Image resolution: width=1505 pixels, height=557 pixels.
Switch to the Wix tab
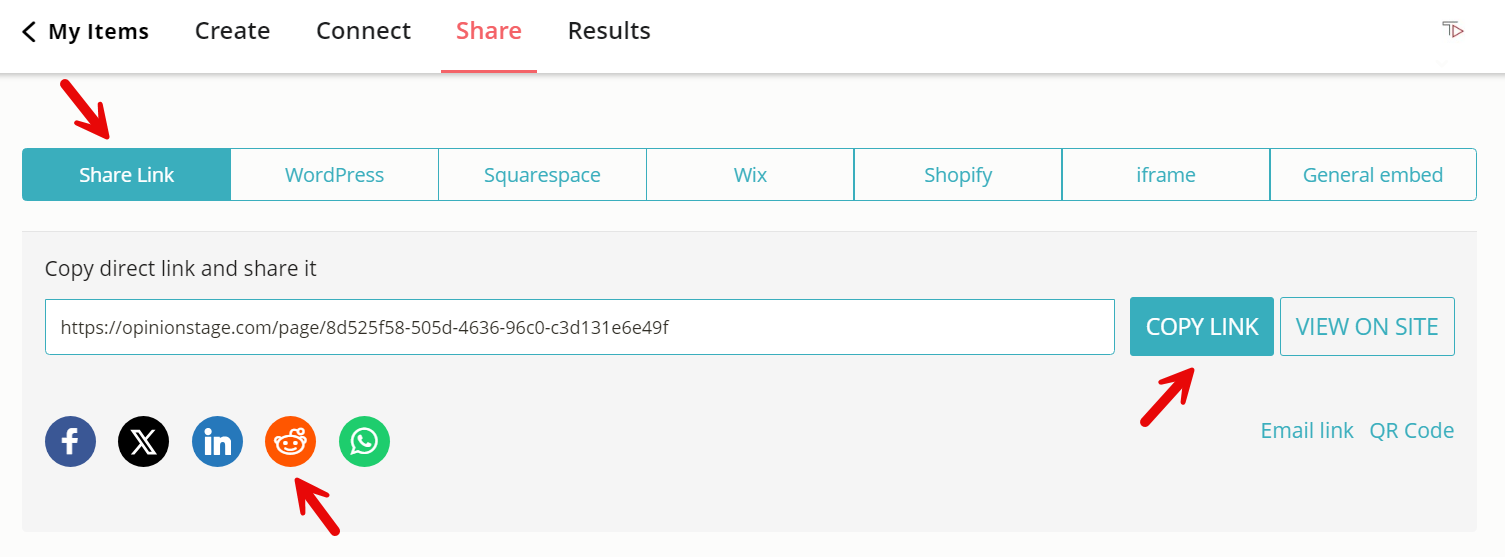coord(750,175)
